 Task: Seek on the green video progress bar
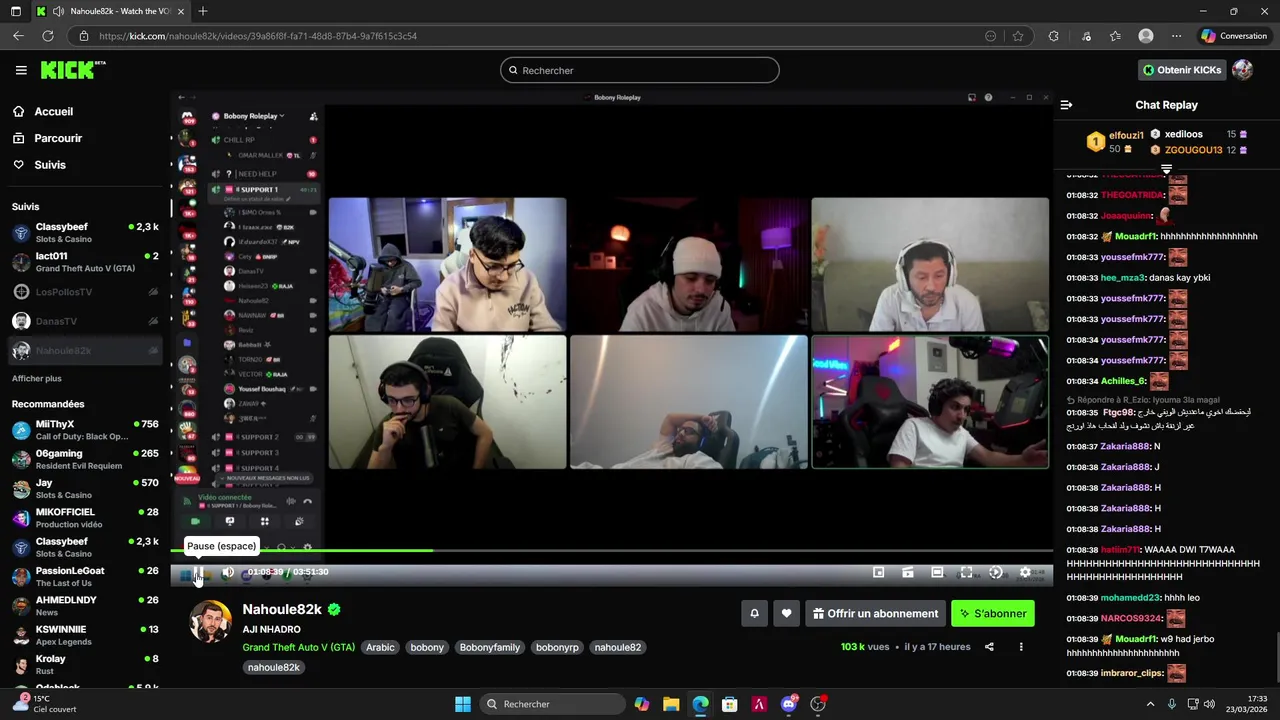[x=612, y=550]
